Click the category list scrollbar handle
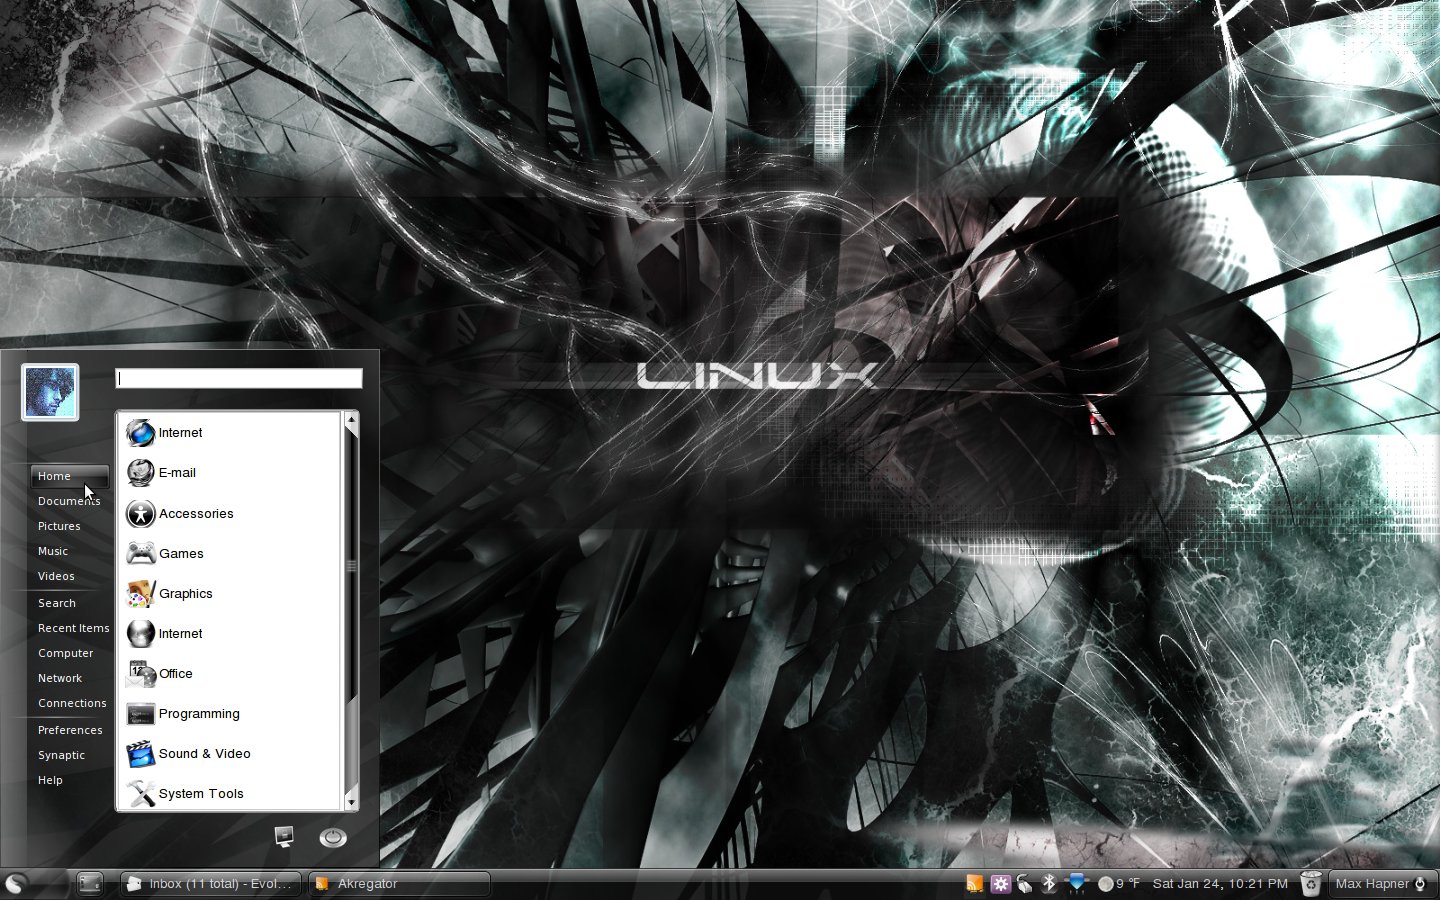The width and height of the screenshot is (1440, 900). tap(351, 566)
